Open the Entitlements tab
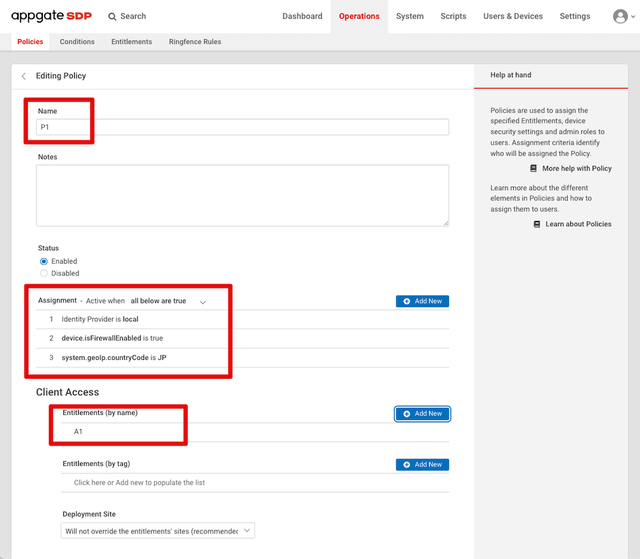Viewport: 640px width, 559px height. [x=132, y=42]
